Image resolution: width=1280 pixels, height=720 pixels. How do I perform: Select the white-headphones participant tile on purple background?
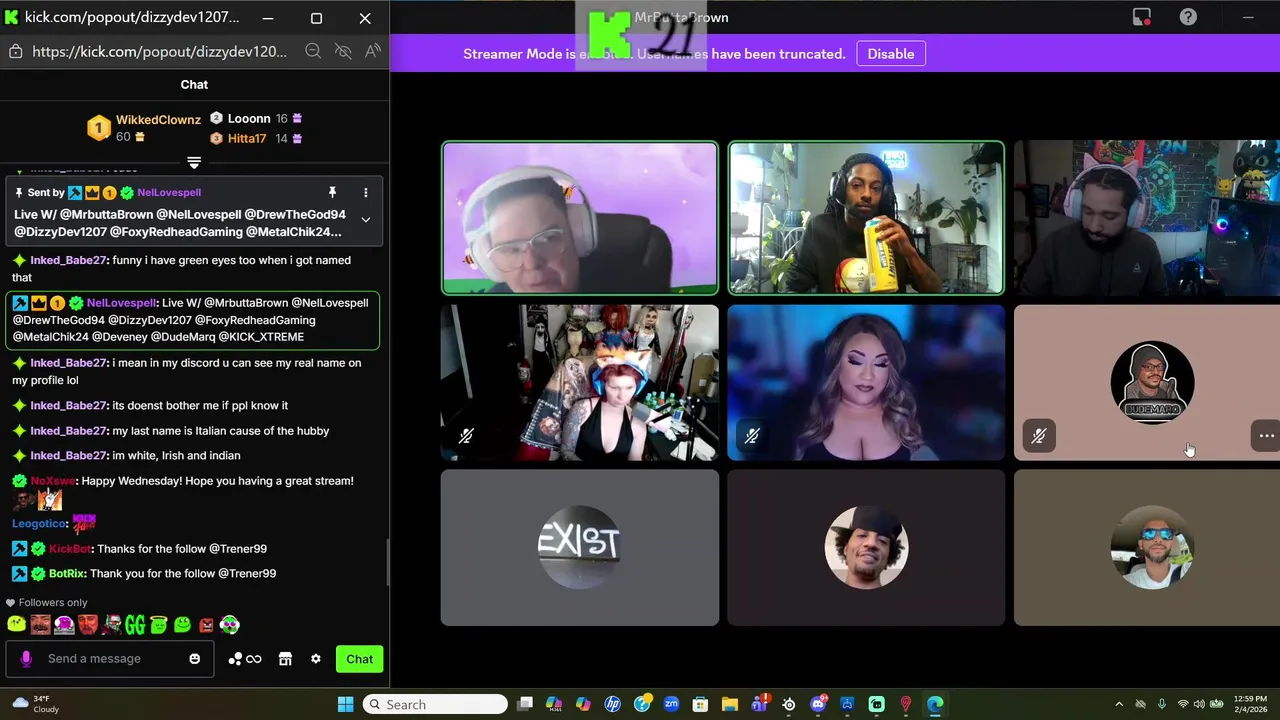(x=580, y=218)
